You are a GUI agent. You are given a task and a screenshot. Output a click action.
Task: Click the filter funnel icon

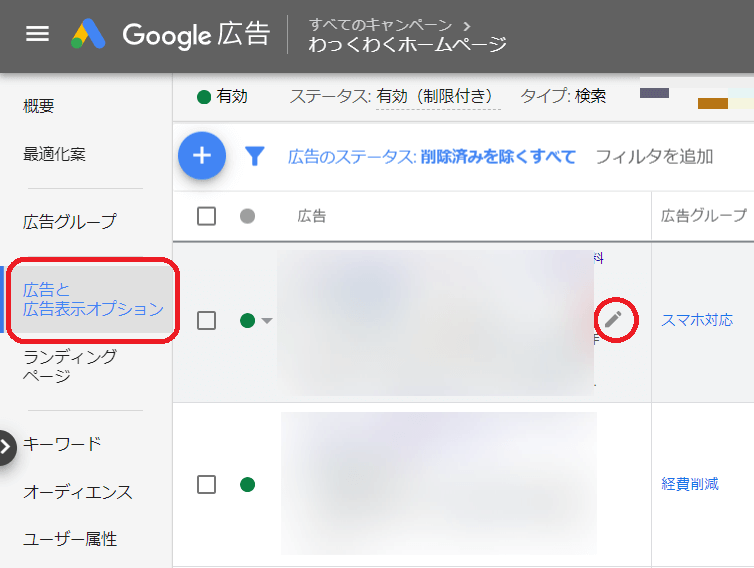coord(256,156)
